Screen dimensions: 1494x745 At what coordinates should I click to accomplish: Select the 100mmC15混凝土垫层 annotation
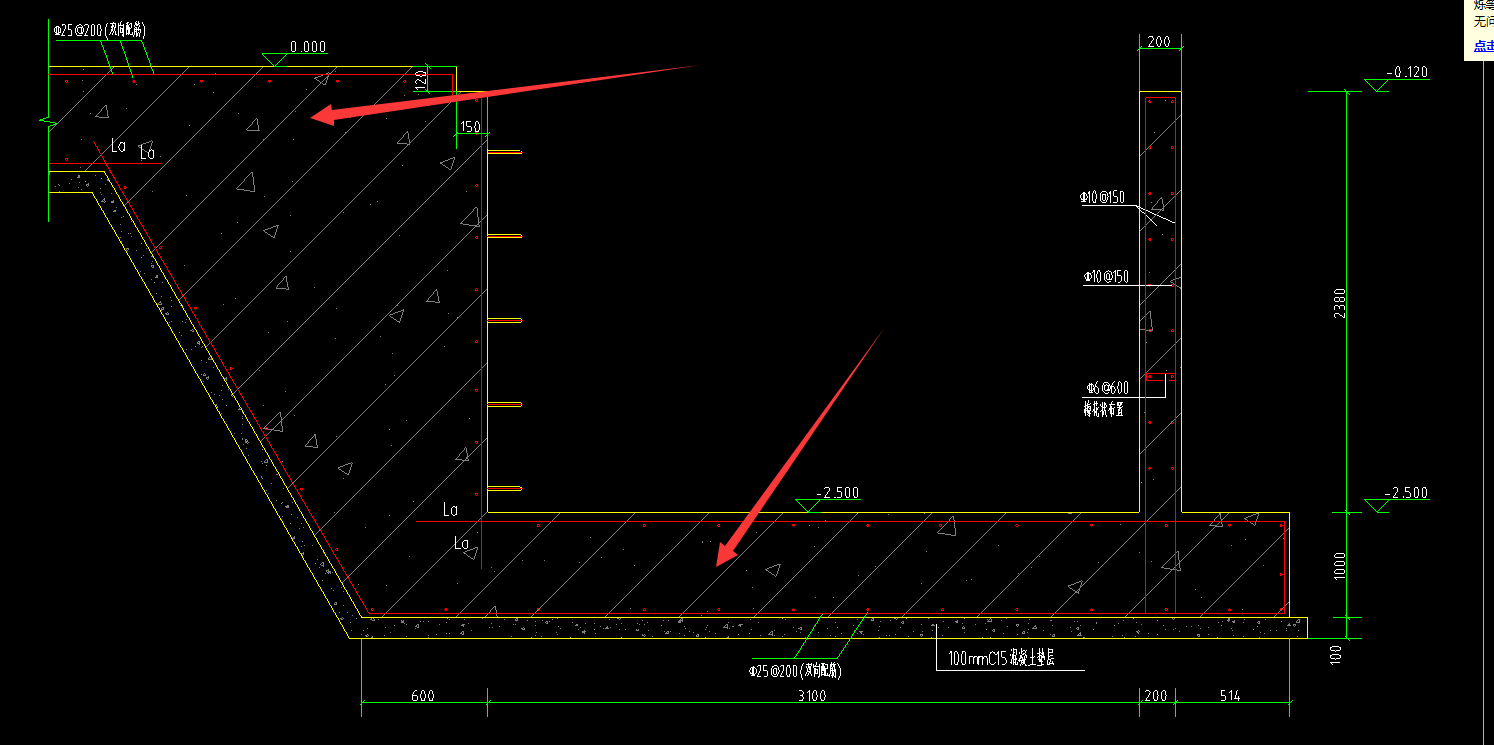click(x=1003, y=659)
